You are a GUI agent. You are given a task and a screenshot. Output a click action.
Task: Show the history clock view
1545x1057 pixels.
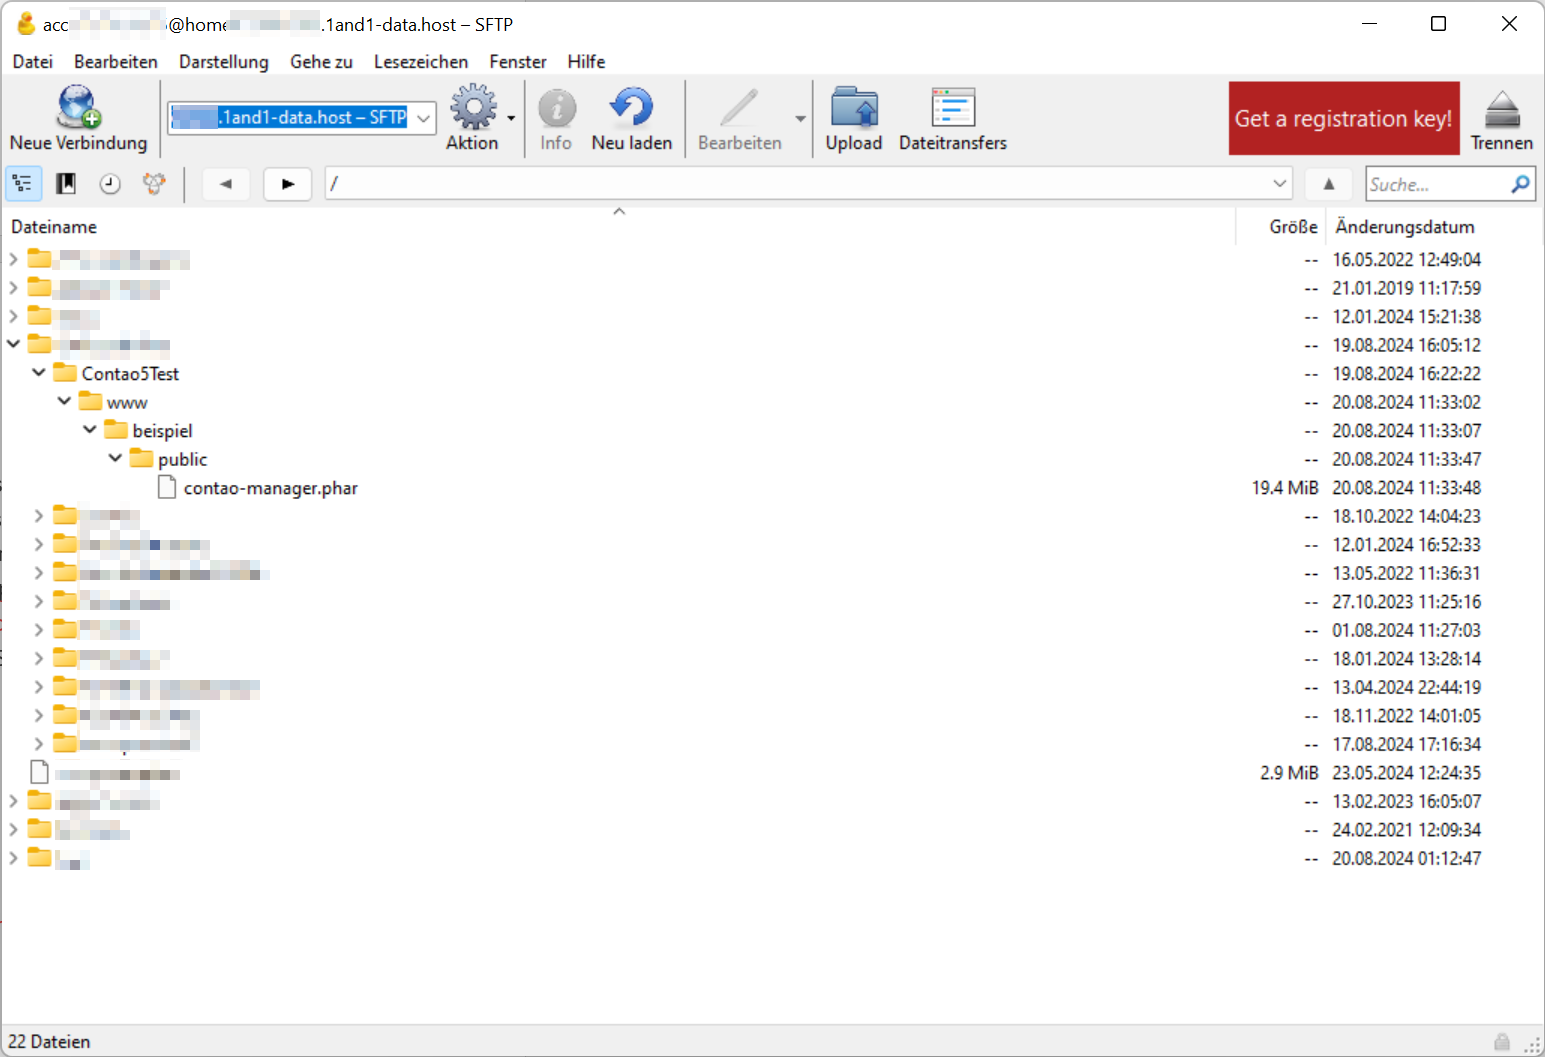[x=110, y=184]
